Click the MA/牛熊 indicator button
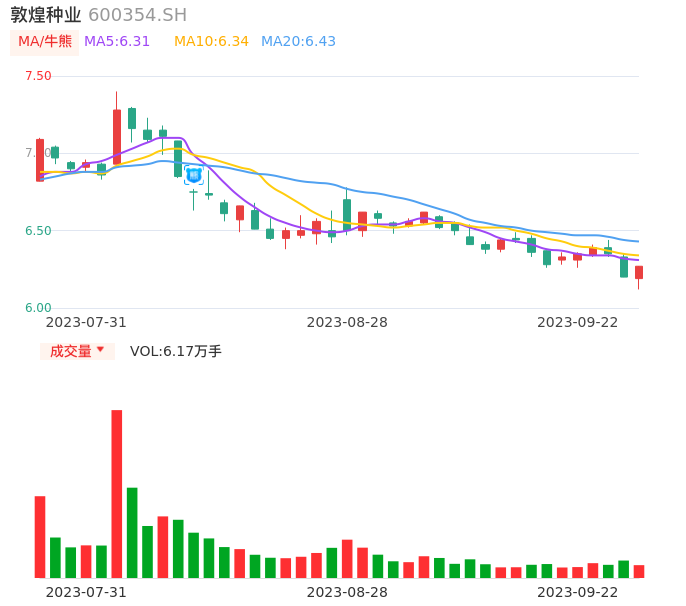This screenshot has height=606, width=686. click(45, 42)
